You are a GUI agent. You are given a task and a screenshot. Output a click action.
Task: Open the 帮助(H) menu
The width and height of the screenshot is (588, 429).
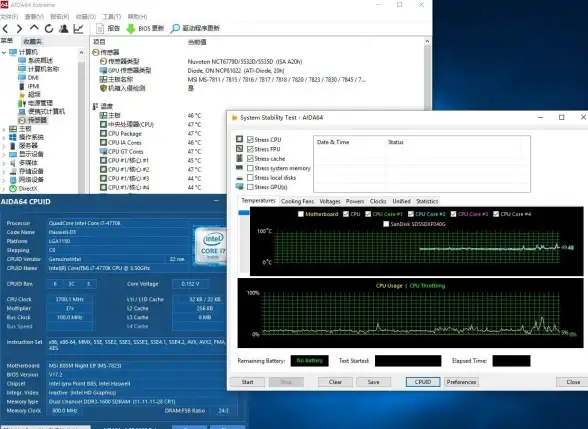point(137,16)
